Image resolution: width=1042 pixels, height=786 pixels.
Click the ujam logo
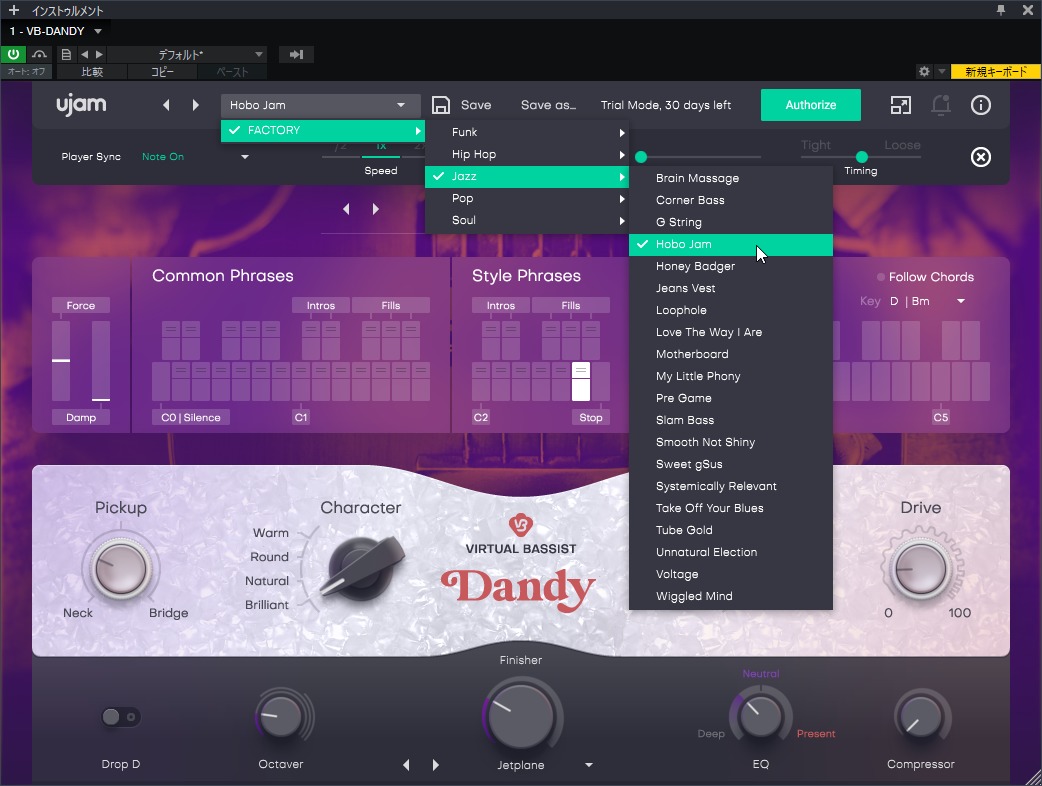[x=81, y=104]
